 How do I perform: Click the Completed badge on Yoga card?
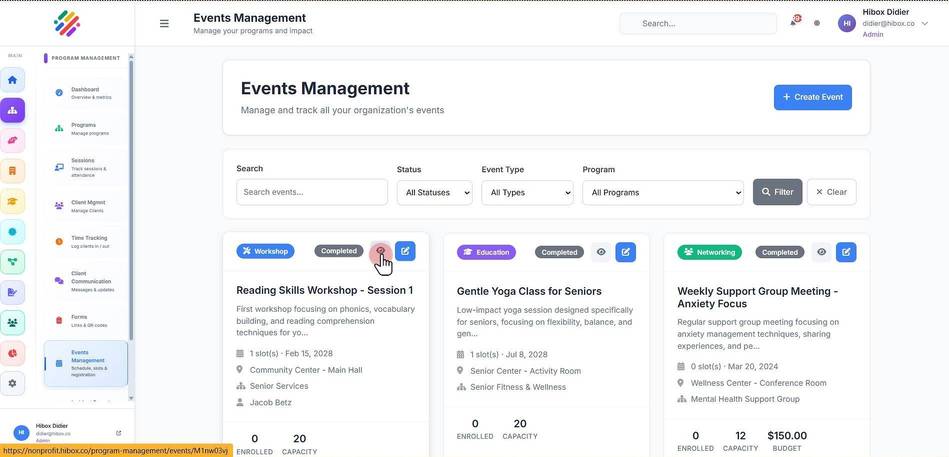(x=559, y=252)
